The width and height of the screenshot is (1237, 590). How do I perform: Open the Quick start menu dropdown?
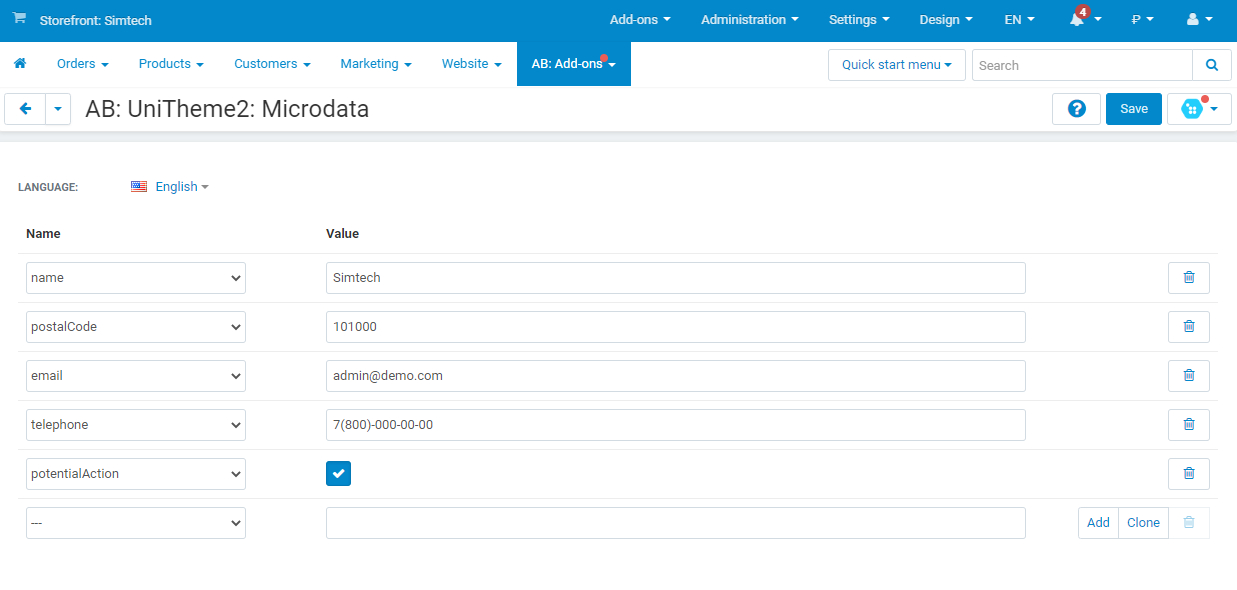point(896,65)
